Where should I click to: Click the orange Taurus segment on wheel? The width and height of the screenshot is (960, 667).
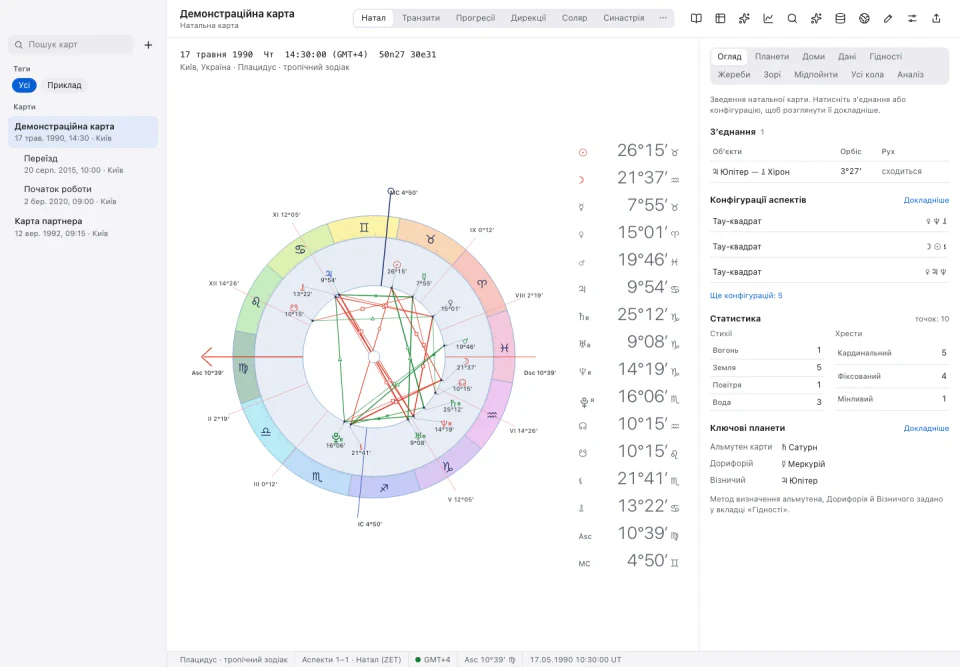[430, 239]
